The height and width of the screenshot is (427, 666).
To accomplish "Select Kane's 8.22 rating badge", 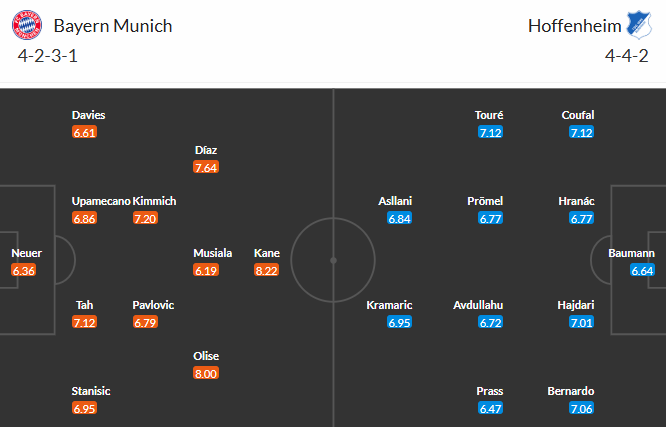I will click(266, 270).
